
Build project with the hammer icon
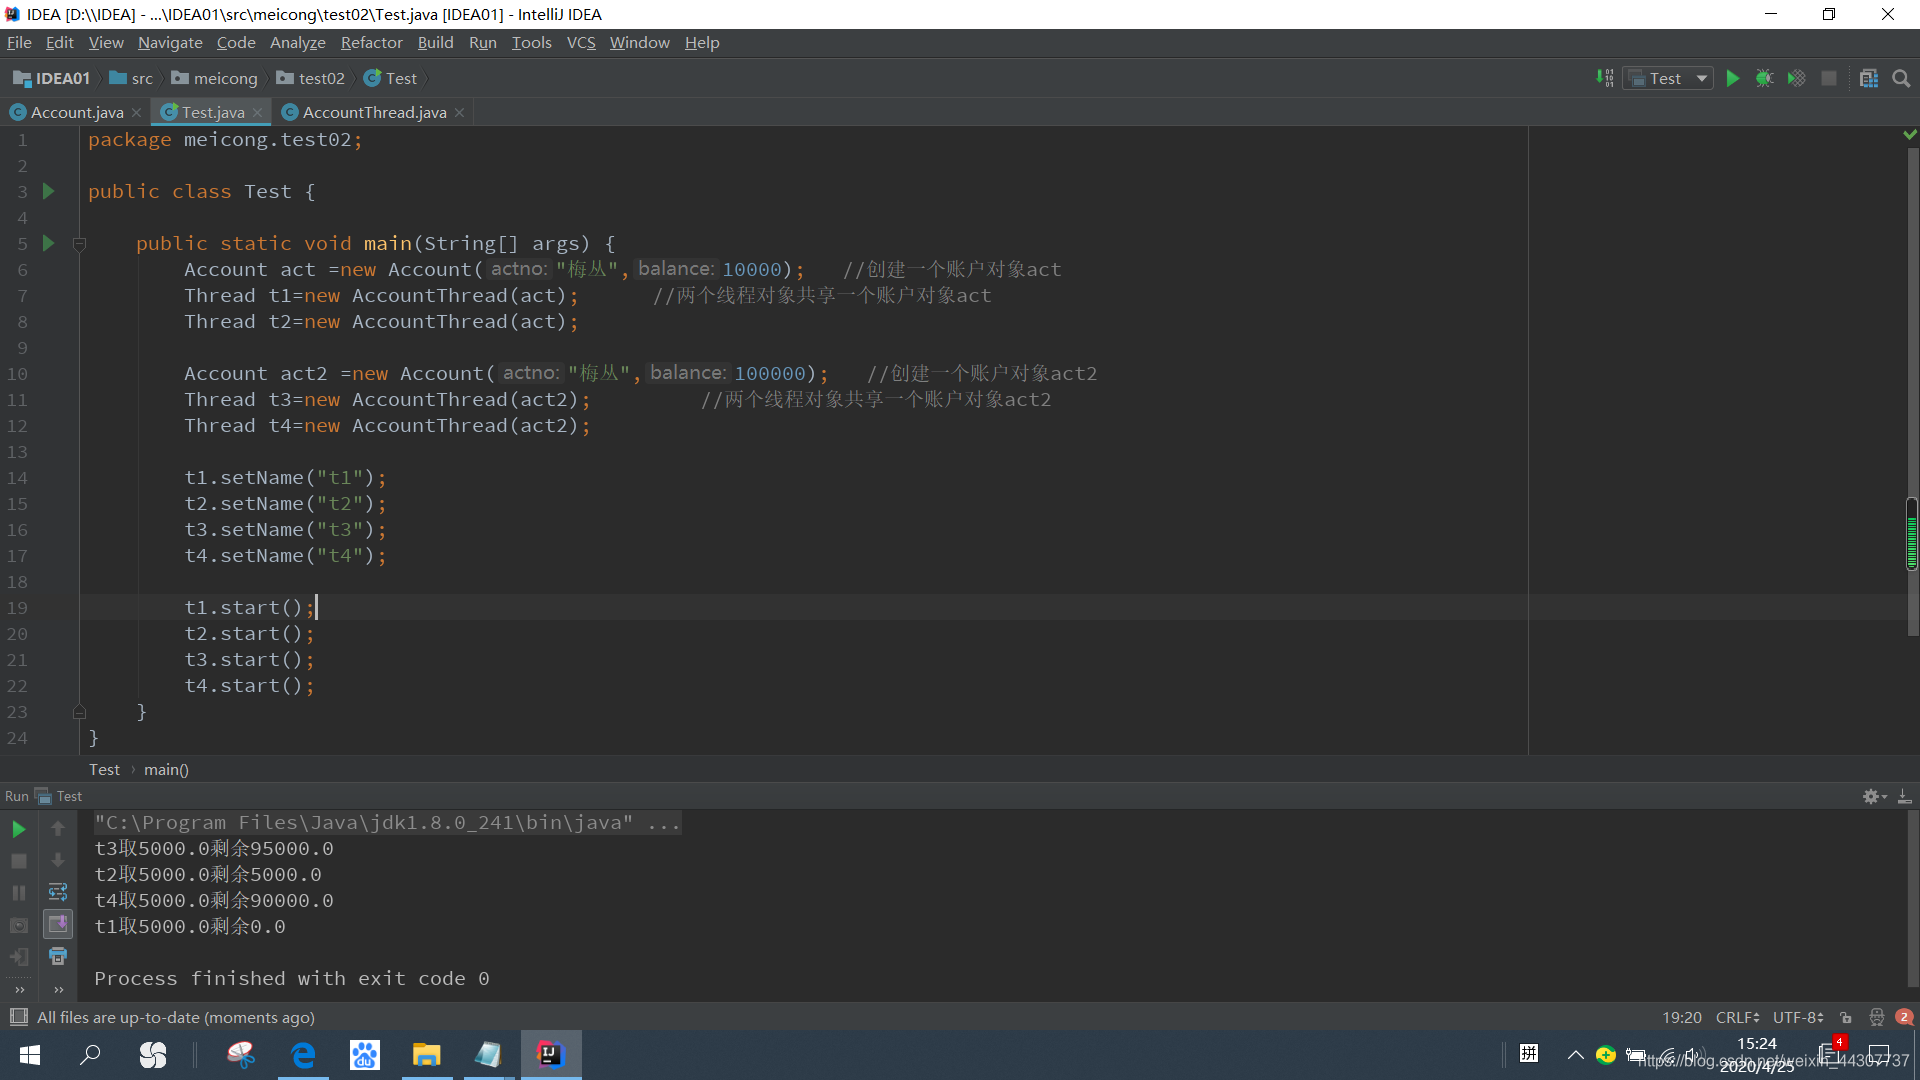point(1605,78)
